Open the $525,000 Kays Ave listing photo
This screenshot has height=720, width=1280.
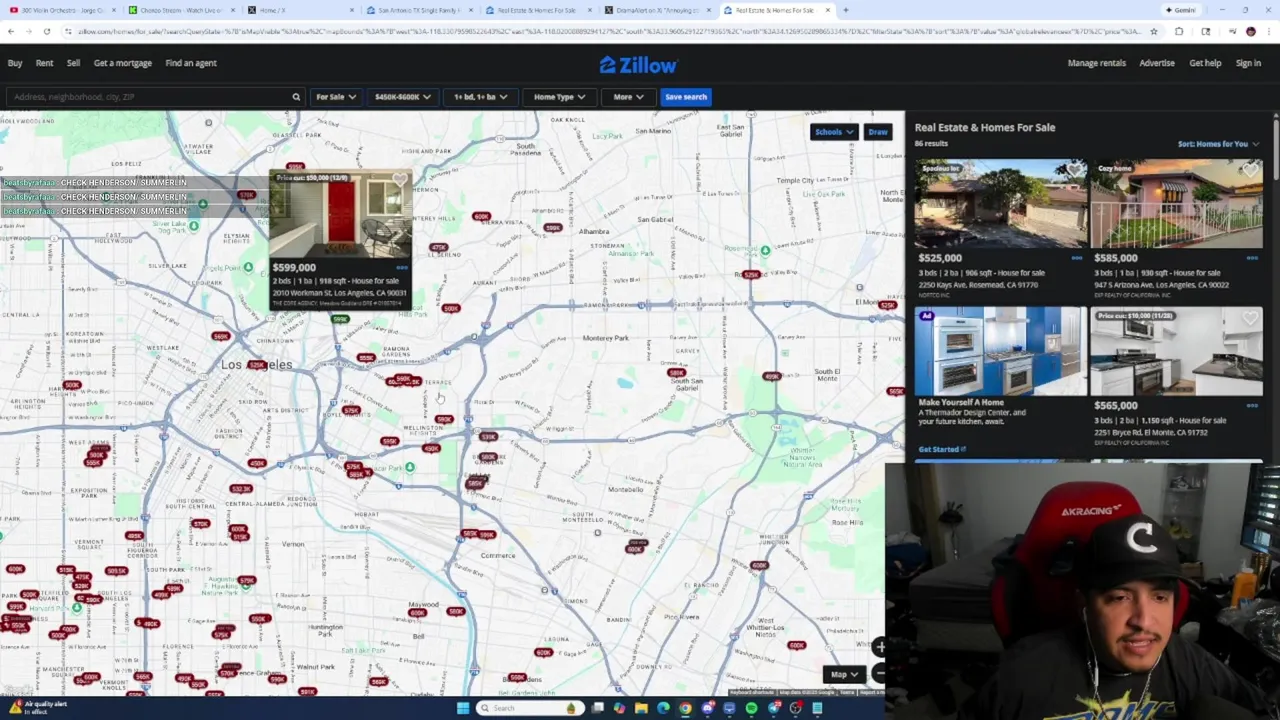(1001, 204)
